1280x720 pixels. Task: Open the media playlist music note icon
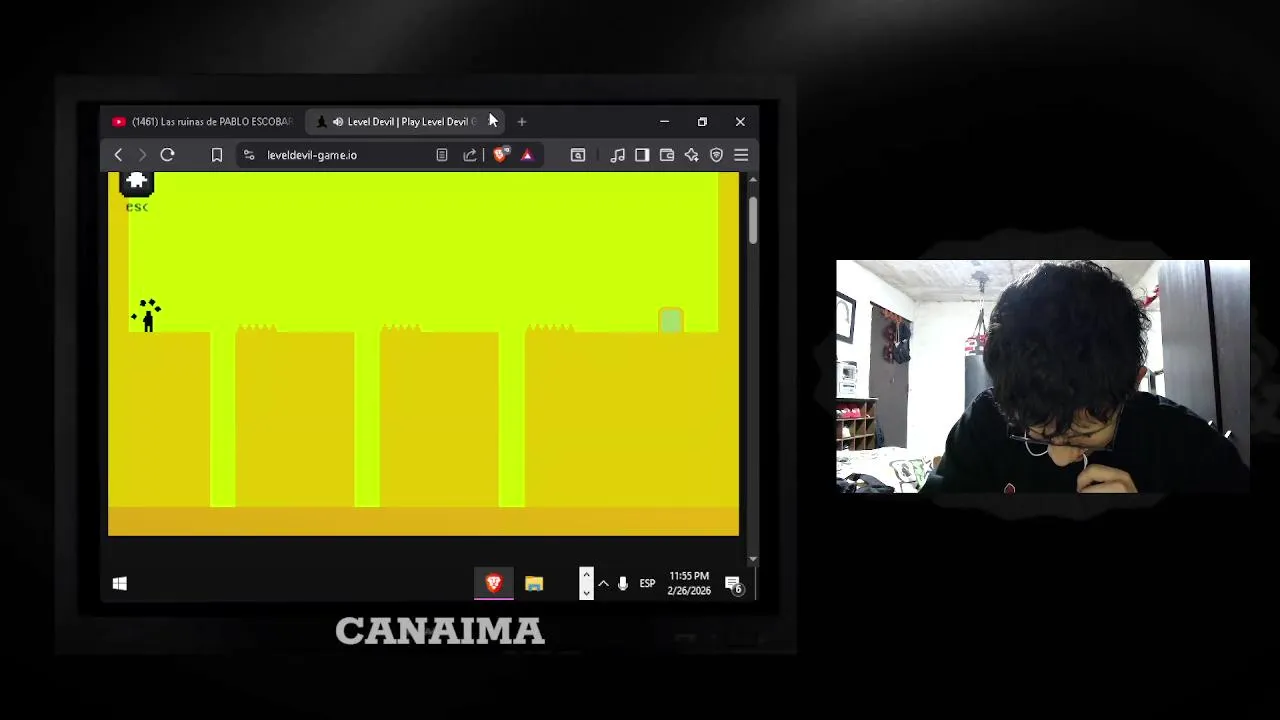[618, 155]
